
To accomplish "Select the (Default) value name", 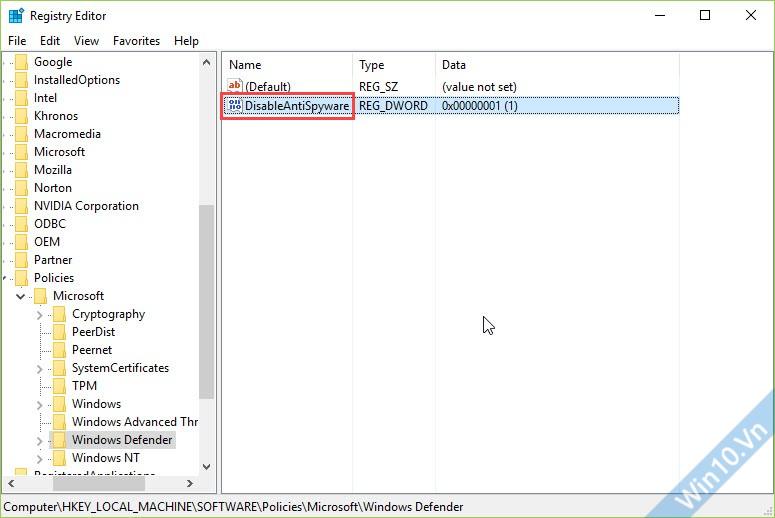I will (x=268, y=87).
